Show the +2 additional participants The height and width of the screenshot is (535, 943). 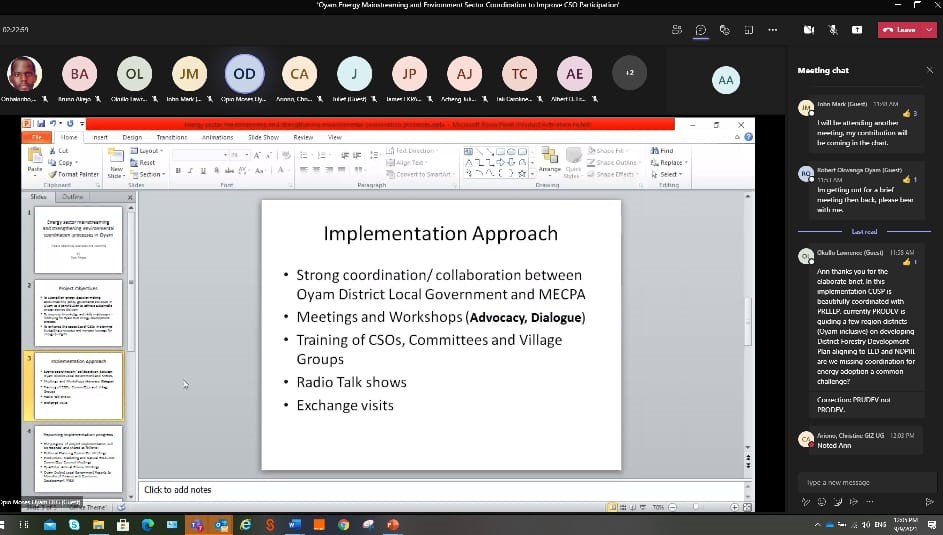[x=629, y=73]
